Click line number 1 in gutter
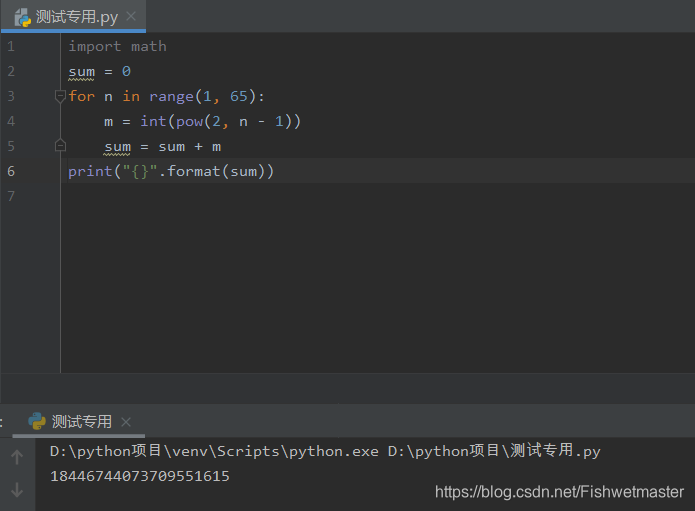This screenshot has width=695, height=511. (x=11, y=46)
